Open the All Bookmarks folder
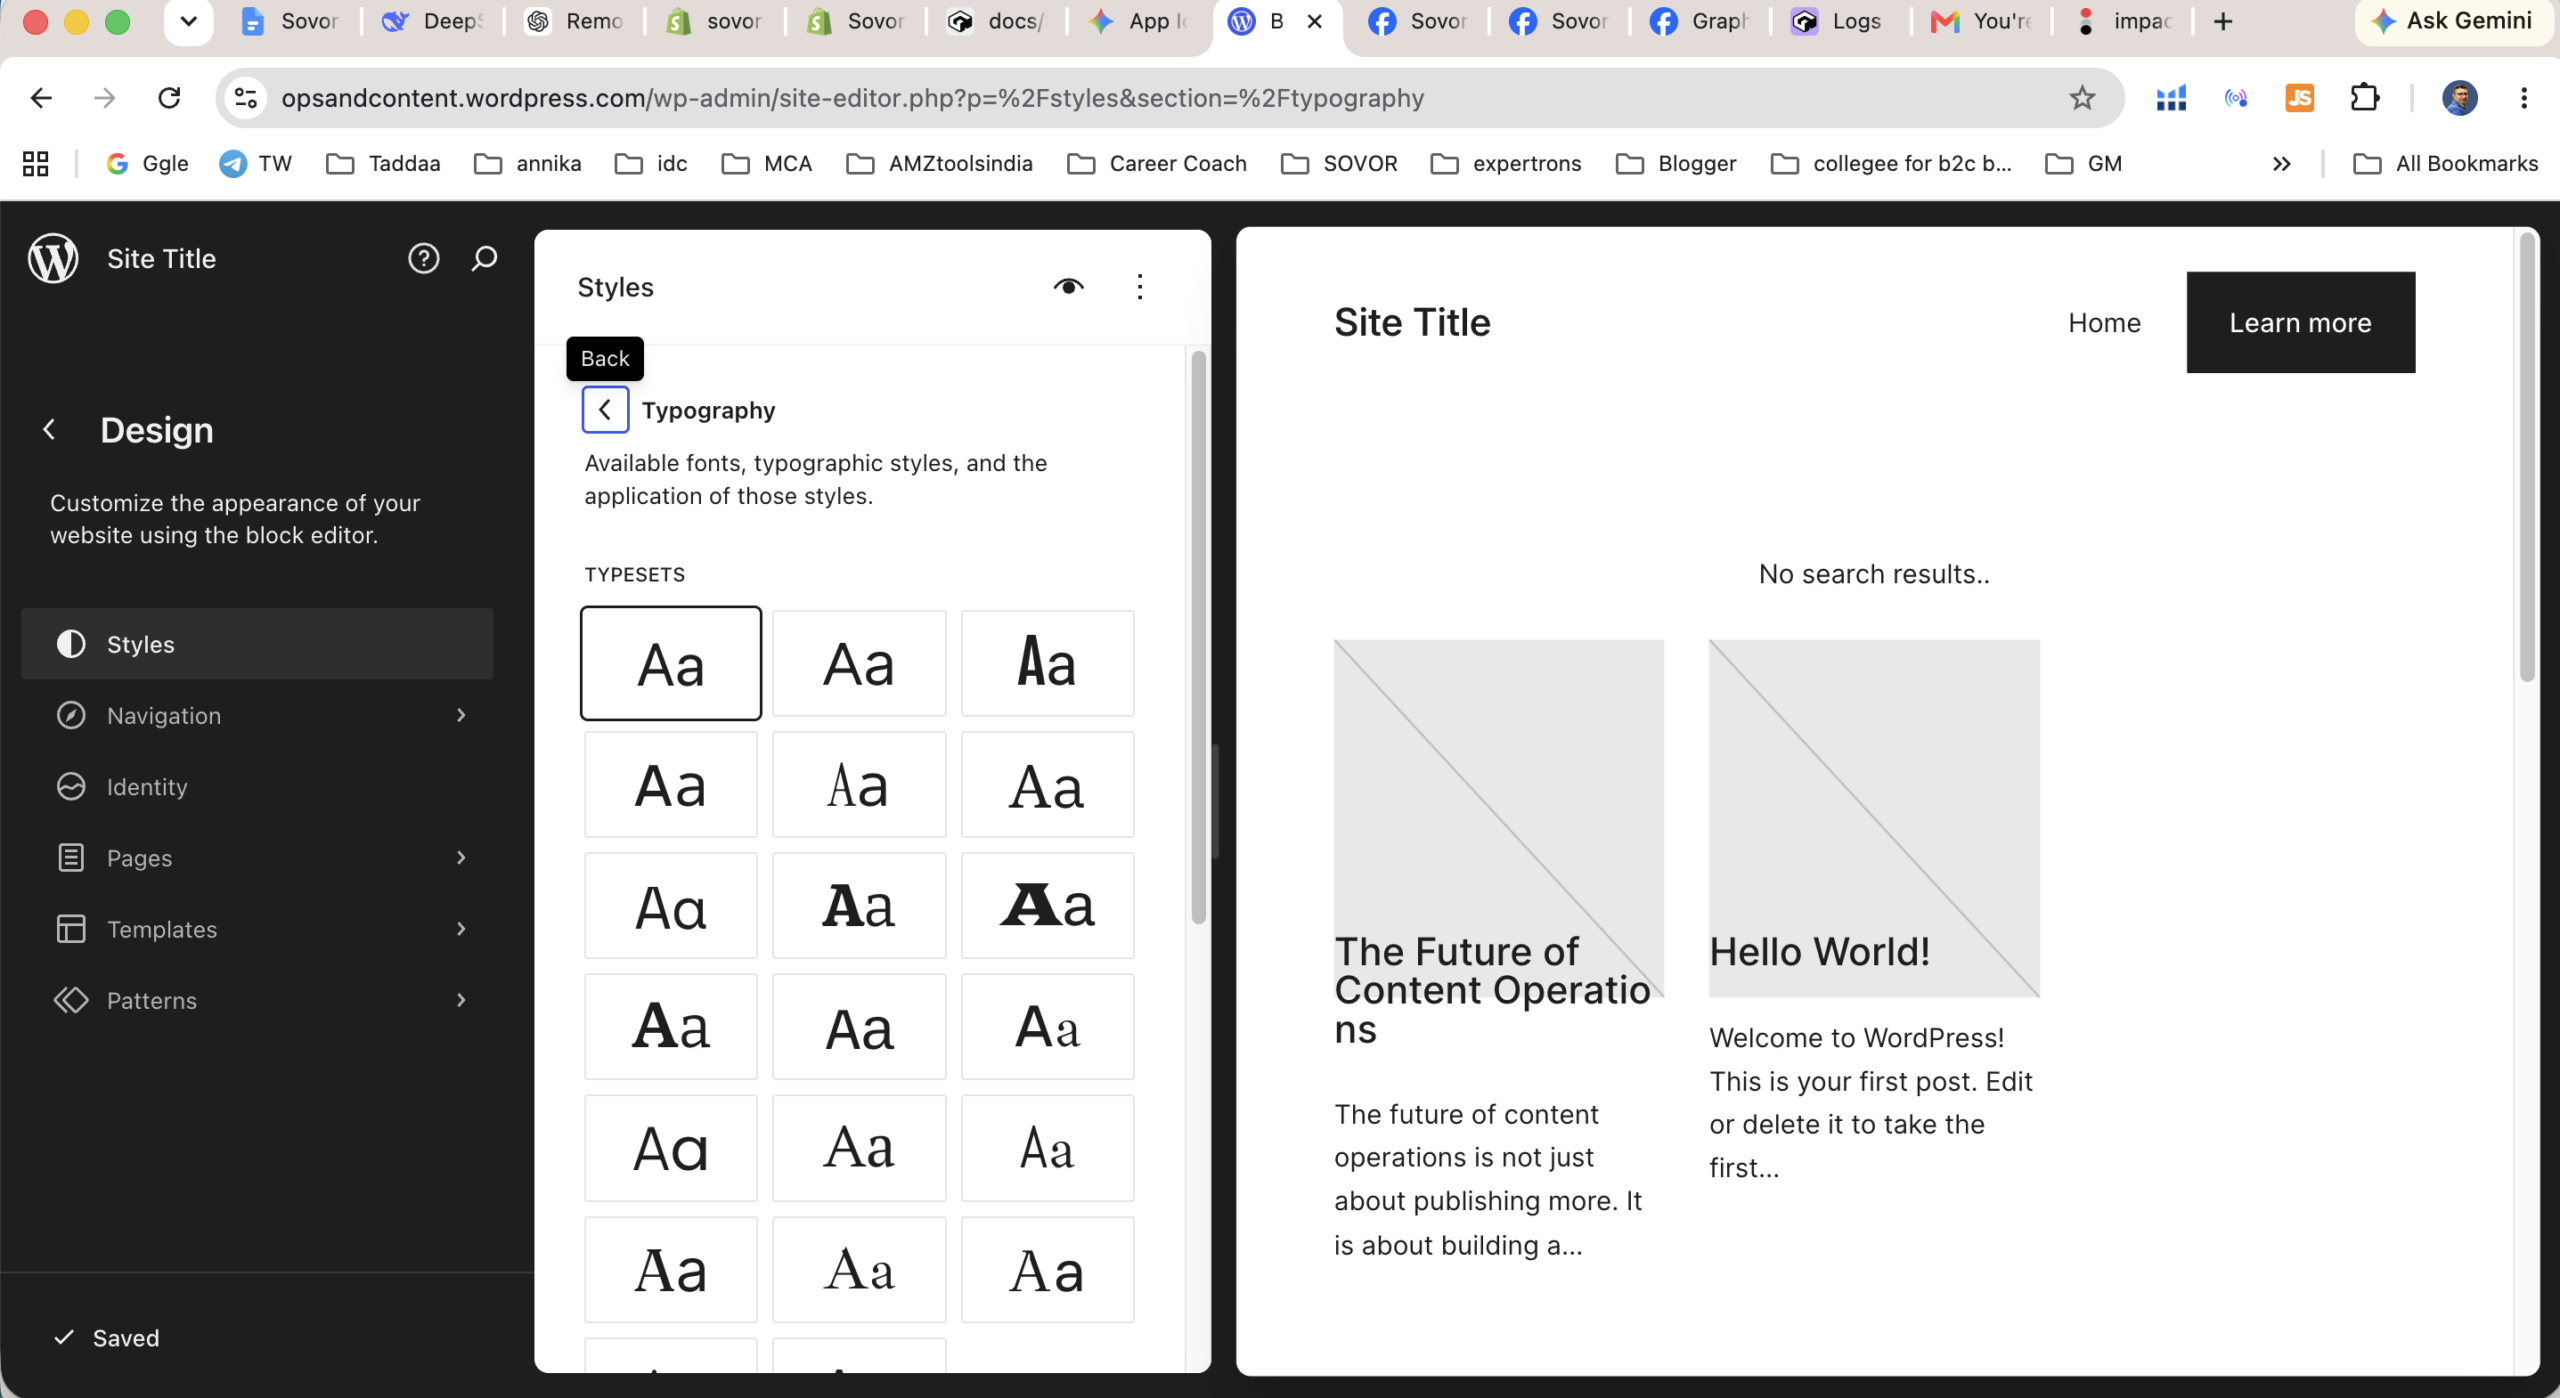This screenshot has width=2560, height=1398. click(x=2445, y=163)
